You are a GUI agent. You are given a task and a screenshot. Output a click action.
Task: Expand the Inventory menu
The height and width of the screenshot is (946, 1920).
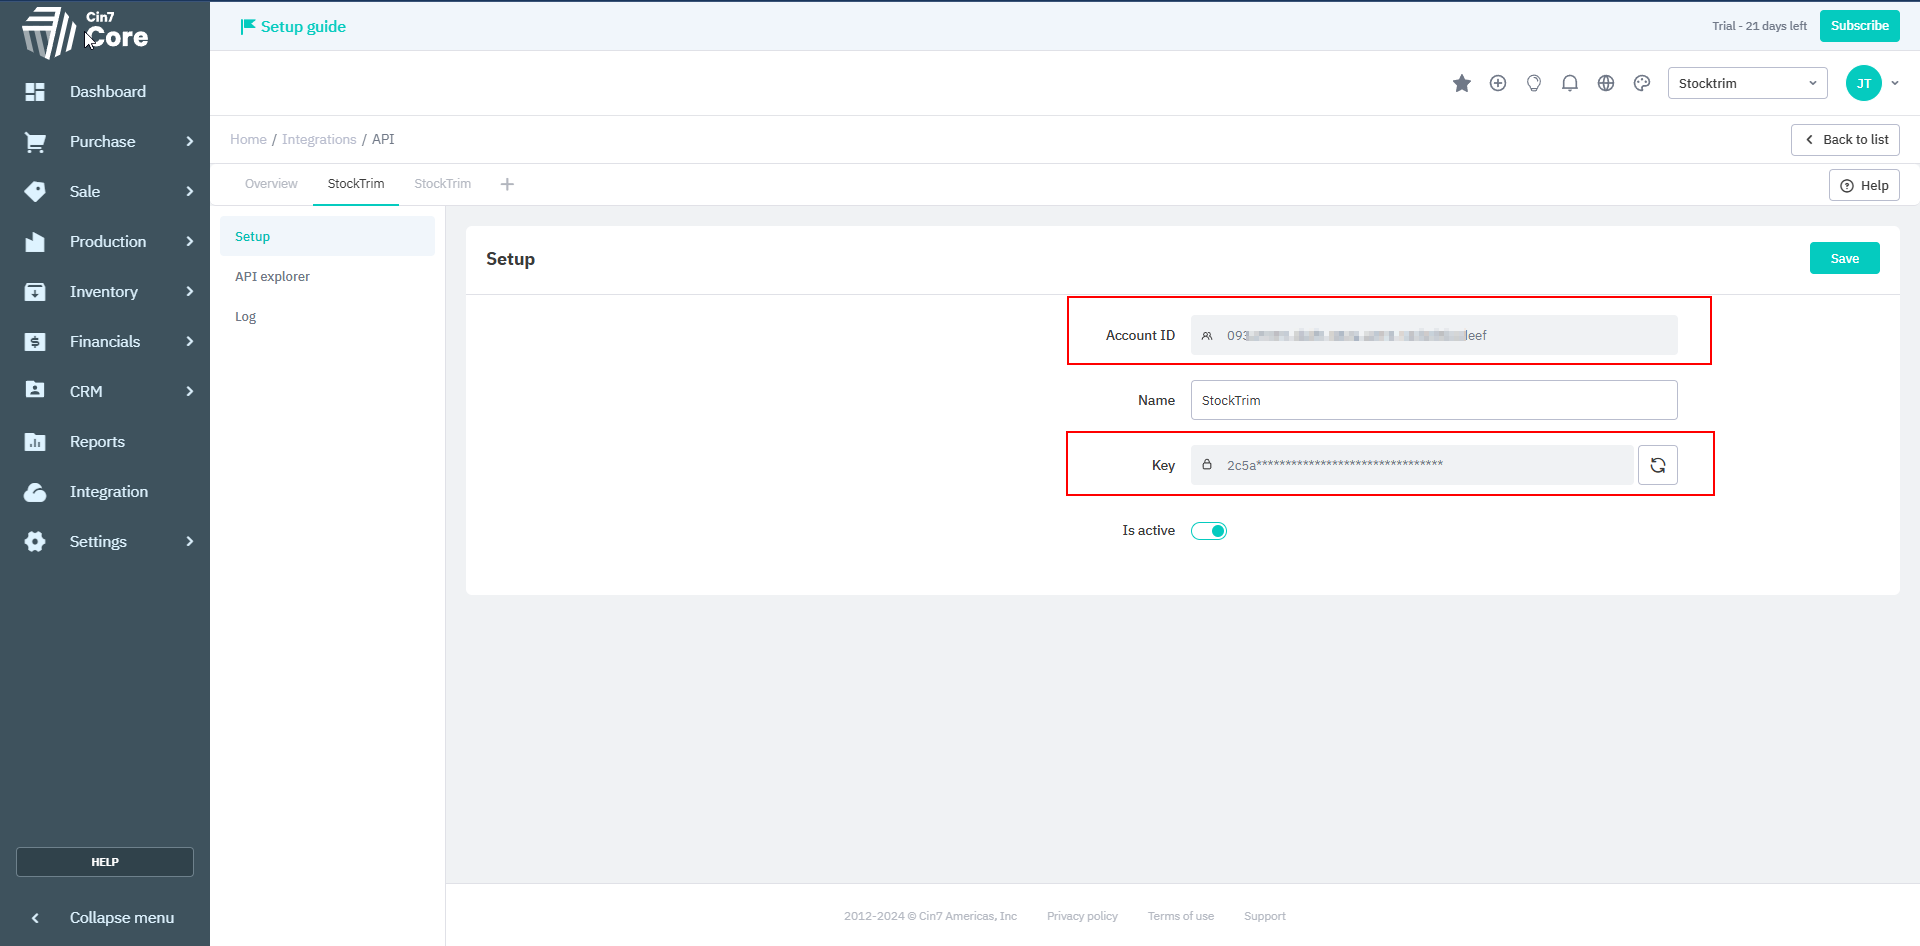click(x=105, y=292)
